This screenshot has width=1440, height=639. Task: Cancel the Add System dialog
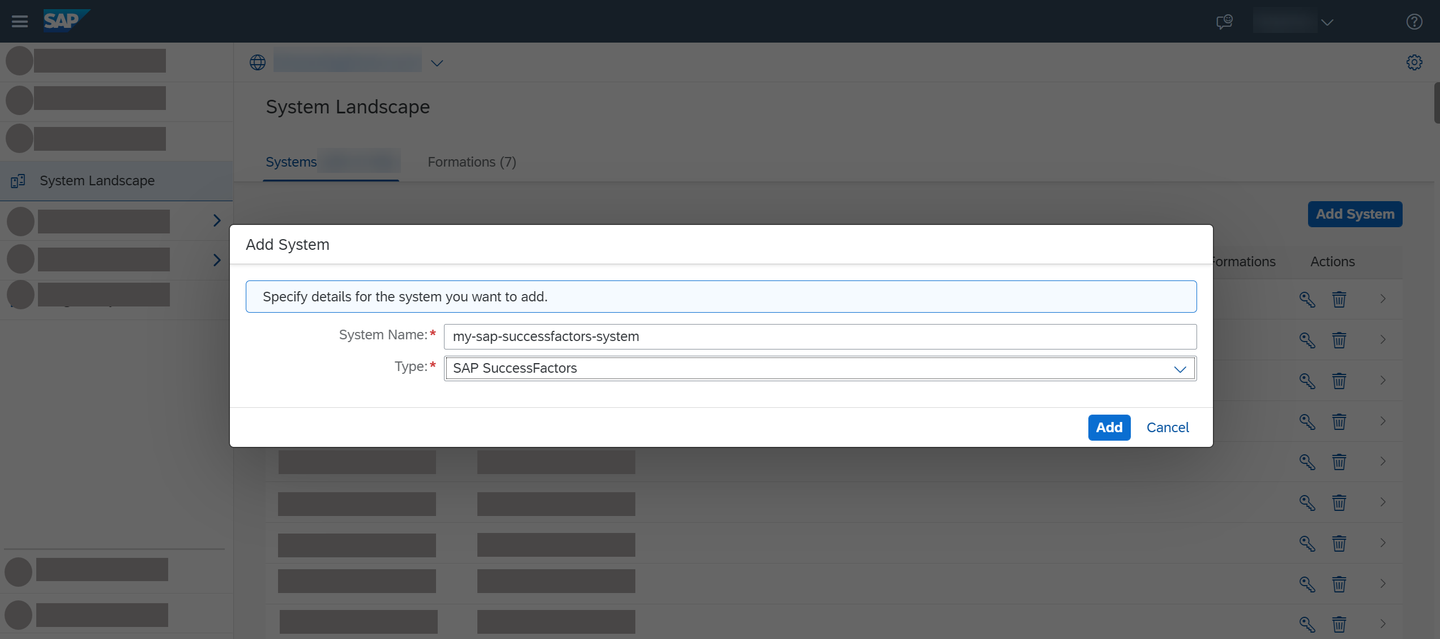pos(1167,427)
